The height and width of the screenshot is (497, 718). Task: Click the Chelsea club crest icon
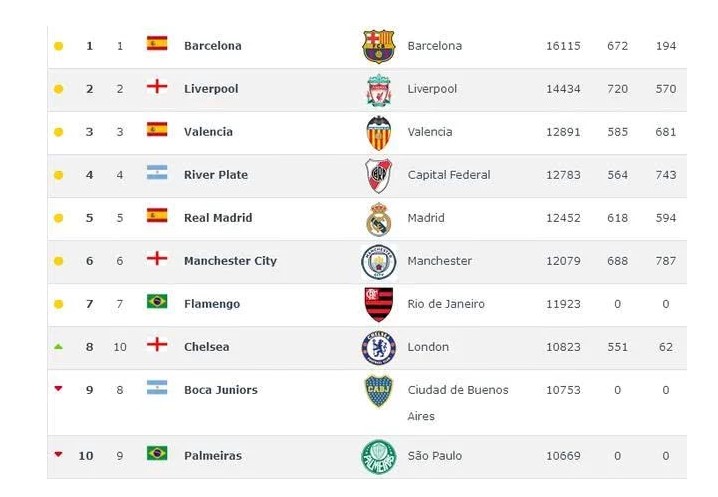point(378,347)
